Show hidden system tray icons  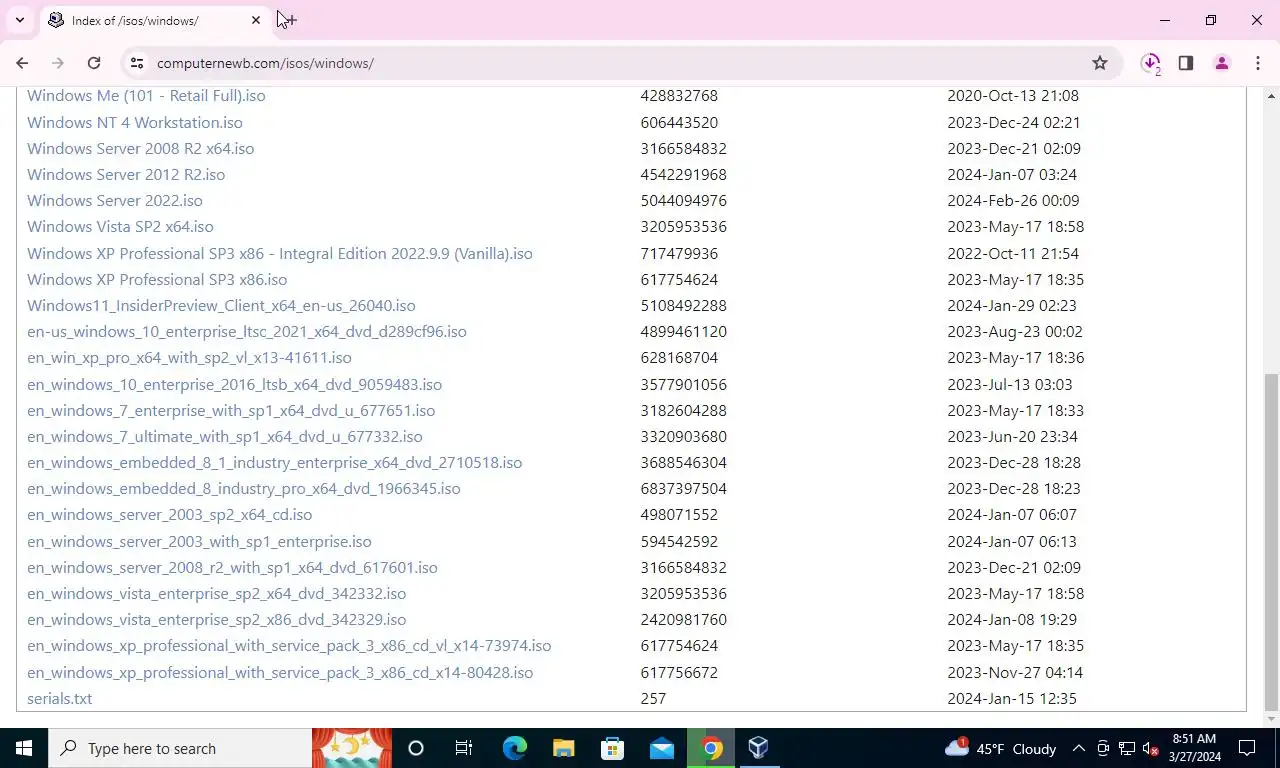coord(1079,748)
